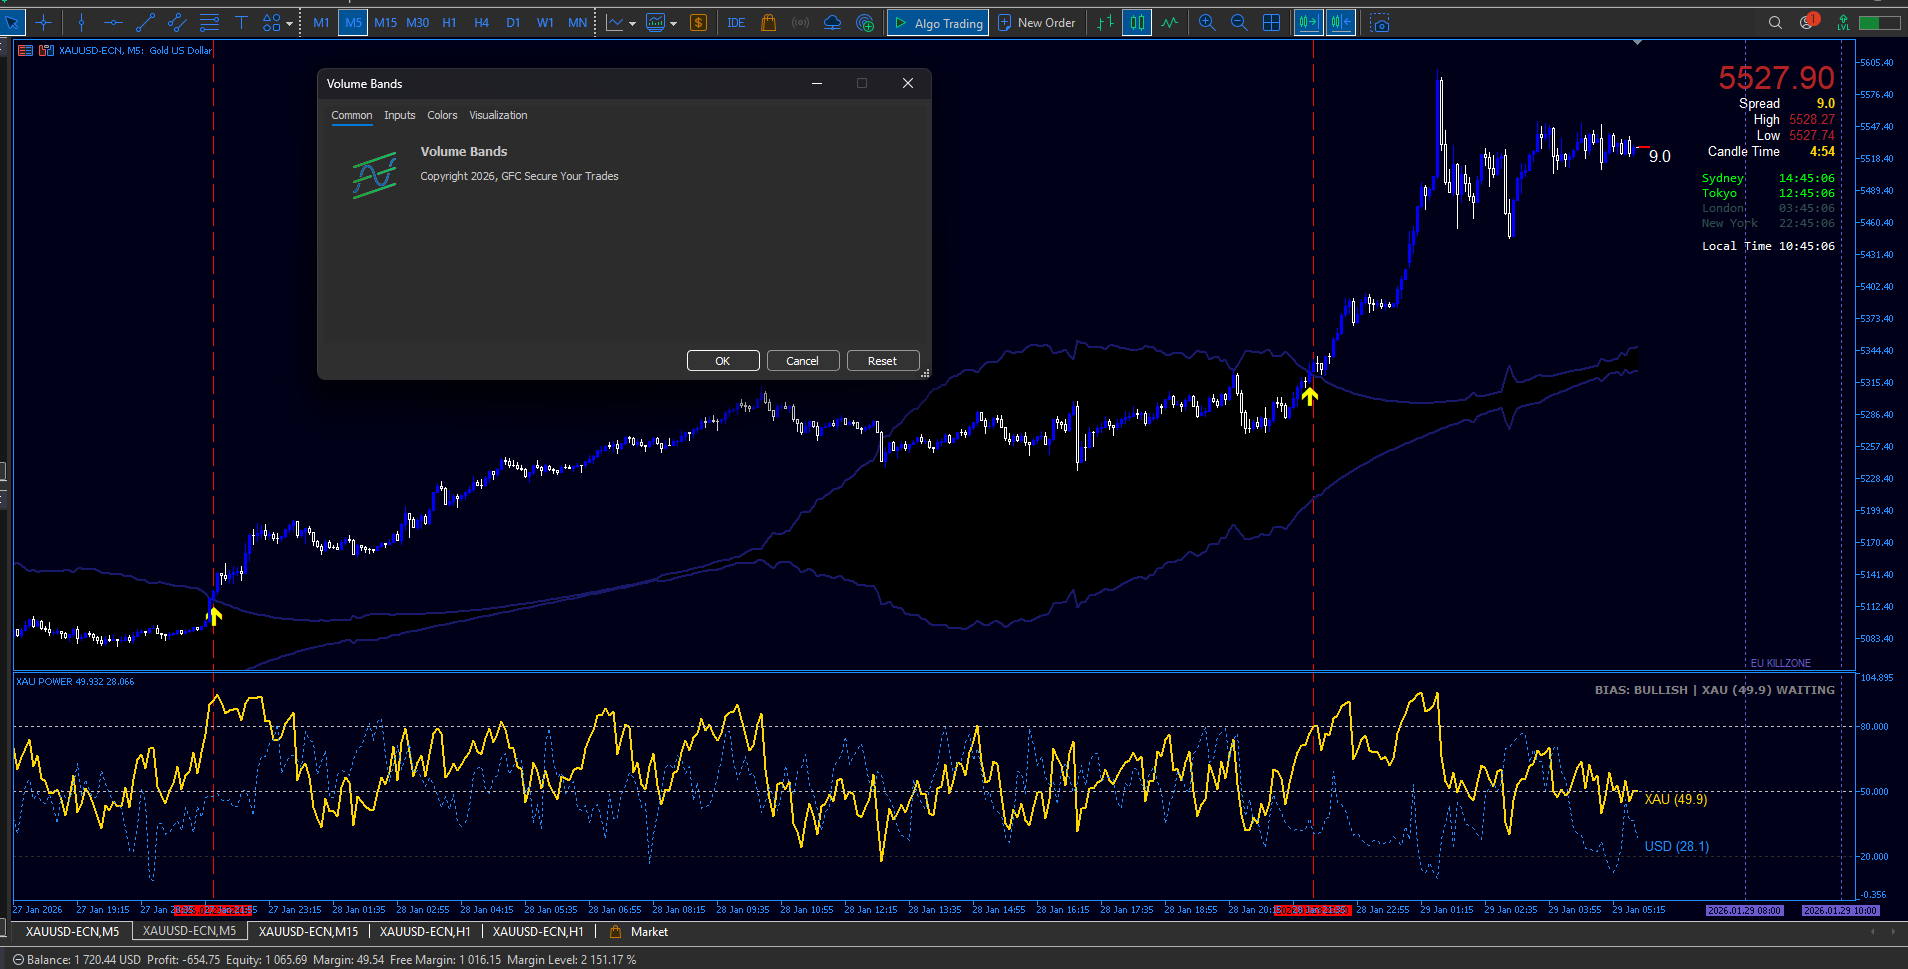Reset Volume Bands settings

click(x=883, y=361)
